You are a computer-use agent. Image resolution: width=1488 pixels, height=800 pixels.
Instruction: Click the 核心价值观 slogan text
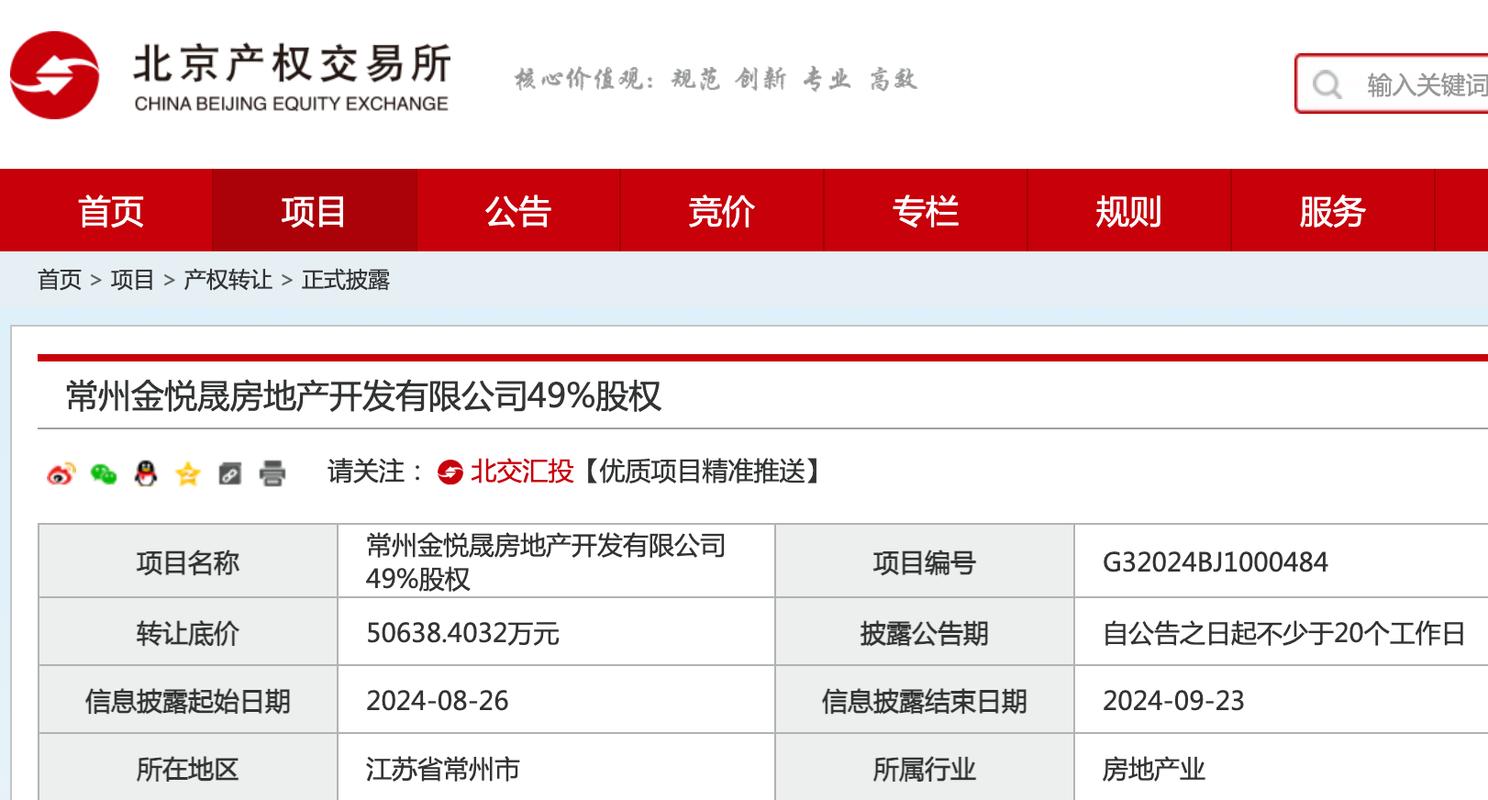click(715, 79)
